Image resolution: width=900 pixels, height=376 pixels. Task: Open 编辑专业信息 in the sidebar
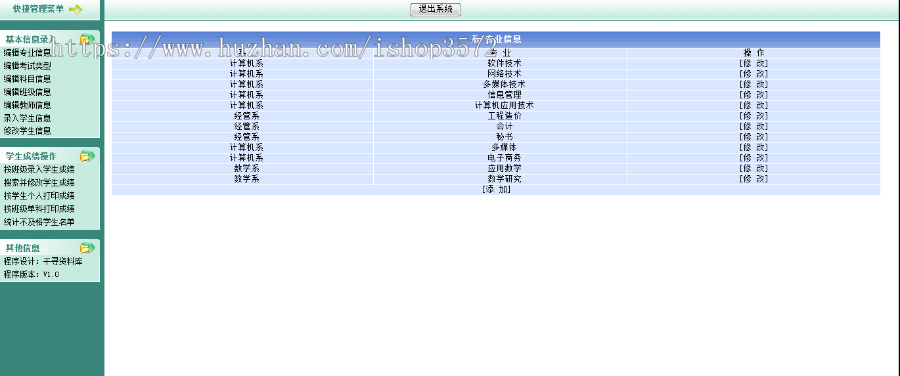click(x=28, y=52)
